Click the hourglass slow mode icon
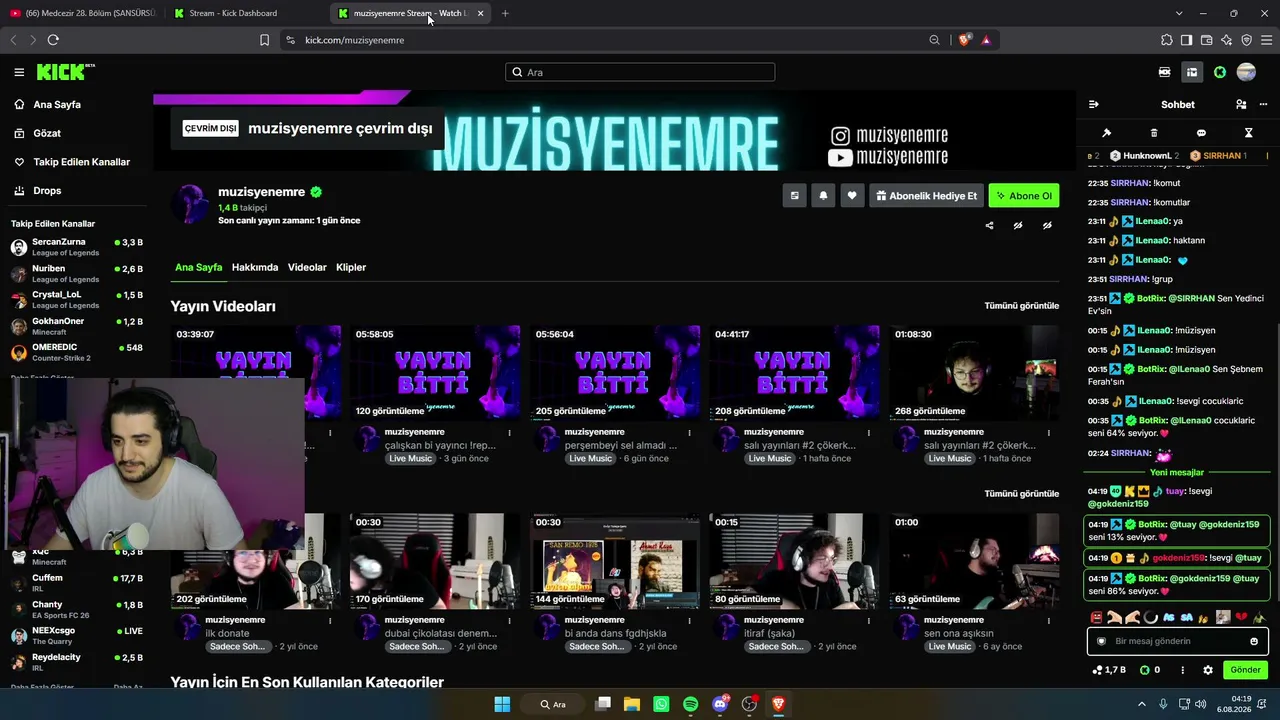This screenshot has height=720, width=1280. 1248,133
